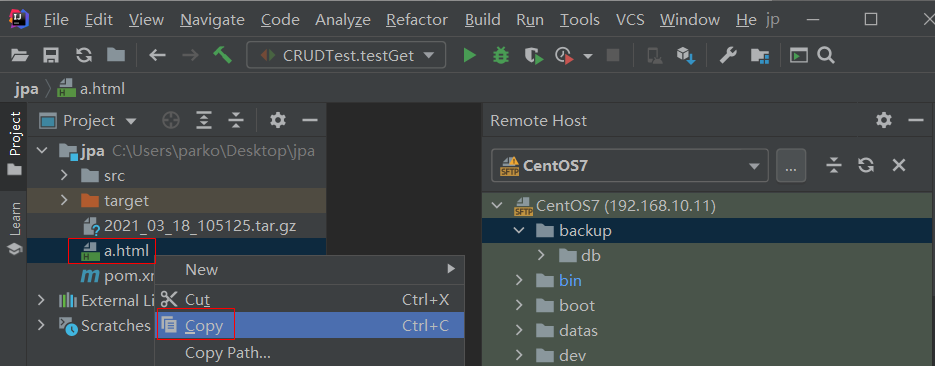Screen dimensions: 935x366
Task: Expand the src folder
Action: point(64,176)
